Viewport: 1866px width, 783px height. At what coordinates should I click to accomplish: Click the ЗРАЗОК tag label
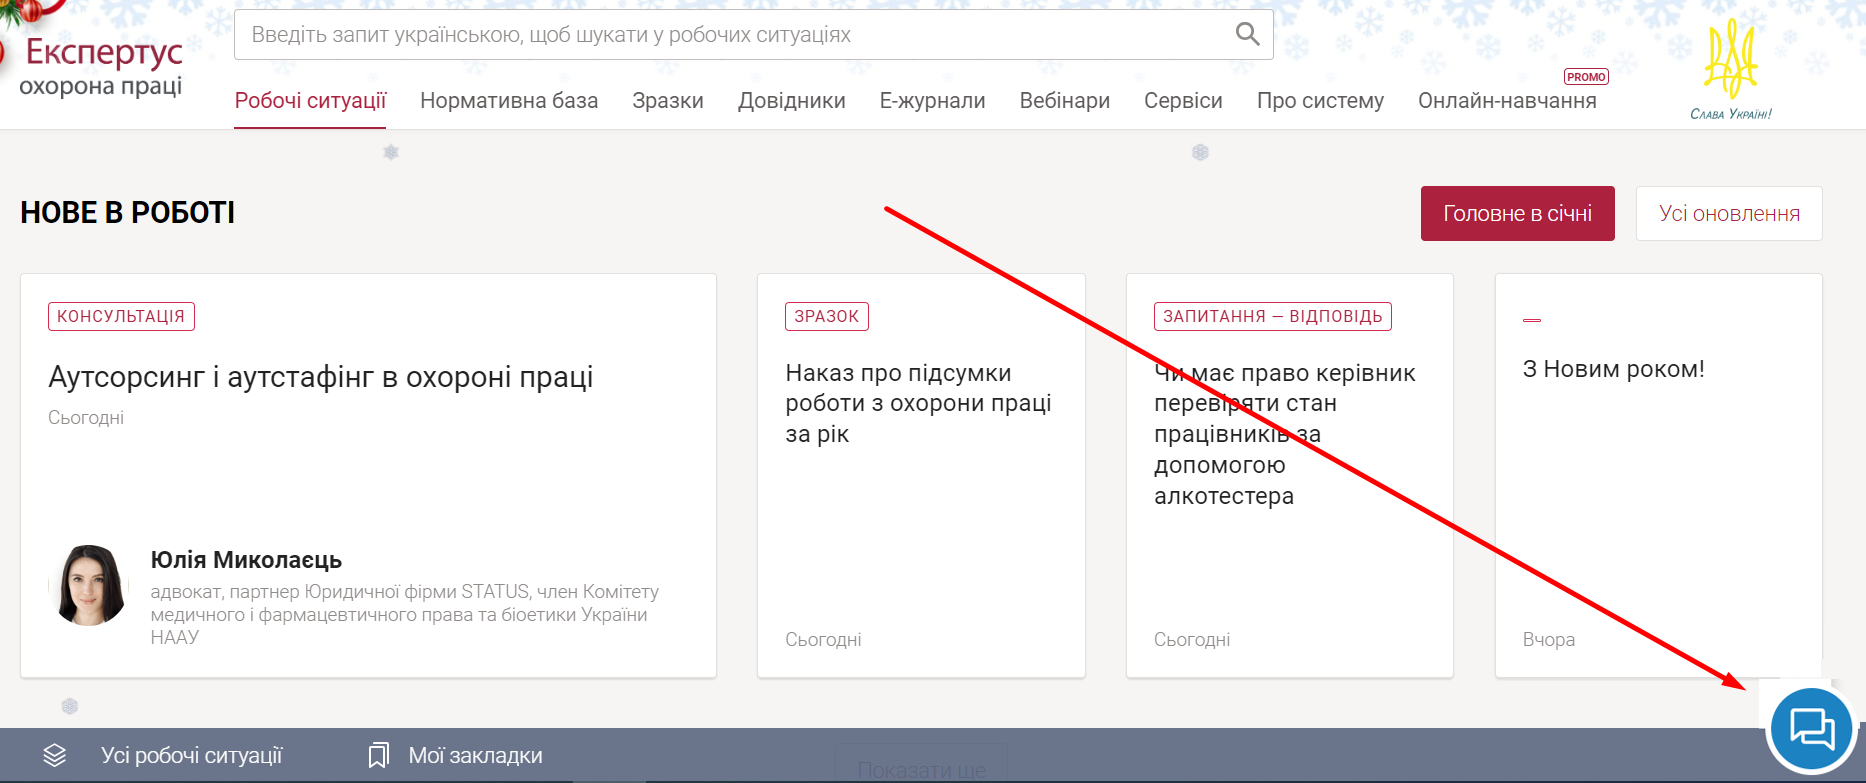(x=826, y=316)
